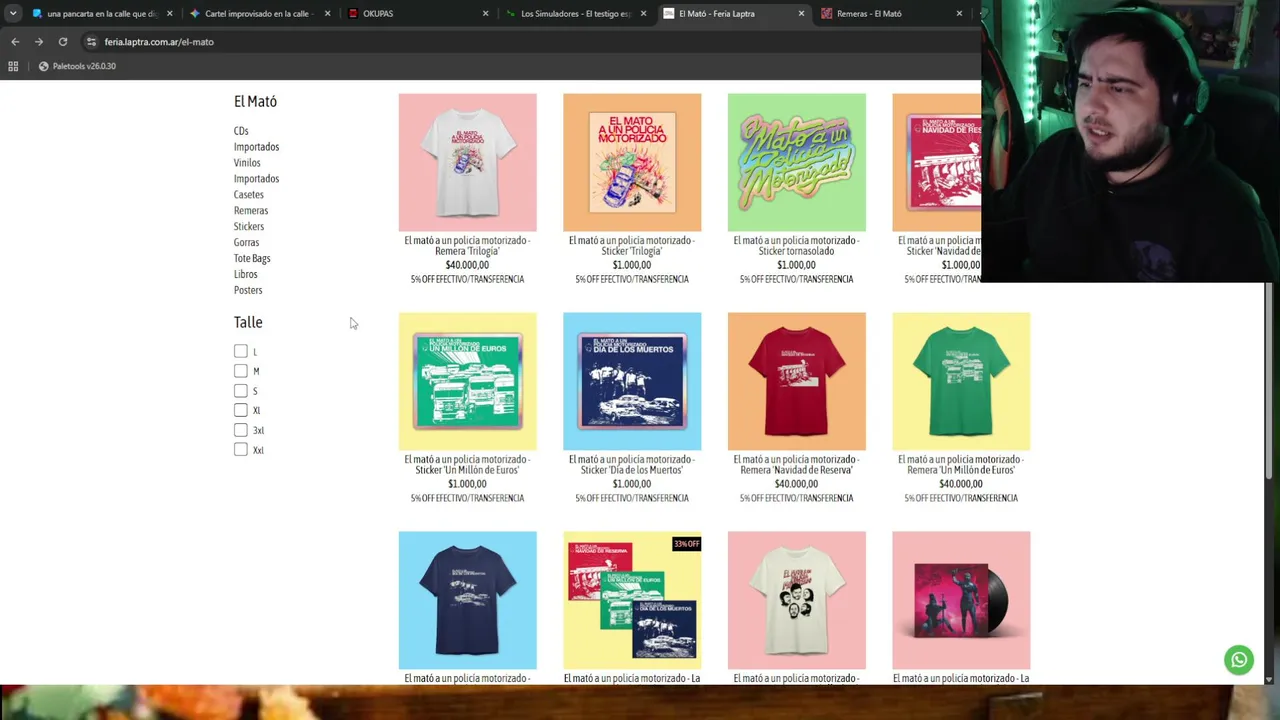
Task: Open the Tote Bags category
Action: 252,258
